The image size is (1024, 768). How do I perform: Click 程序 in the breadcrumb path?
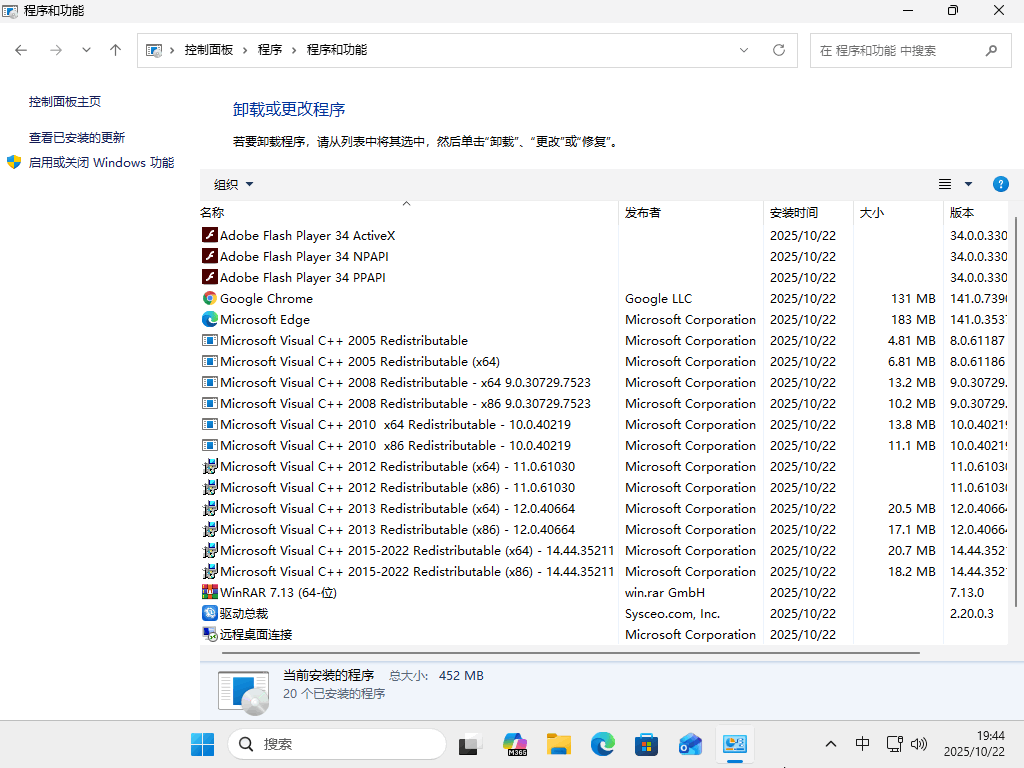click(x=270, y=50)
